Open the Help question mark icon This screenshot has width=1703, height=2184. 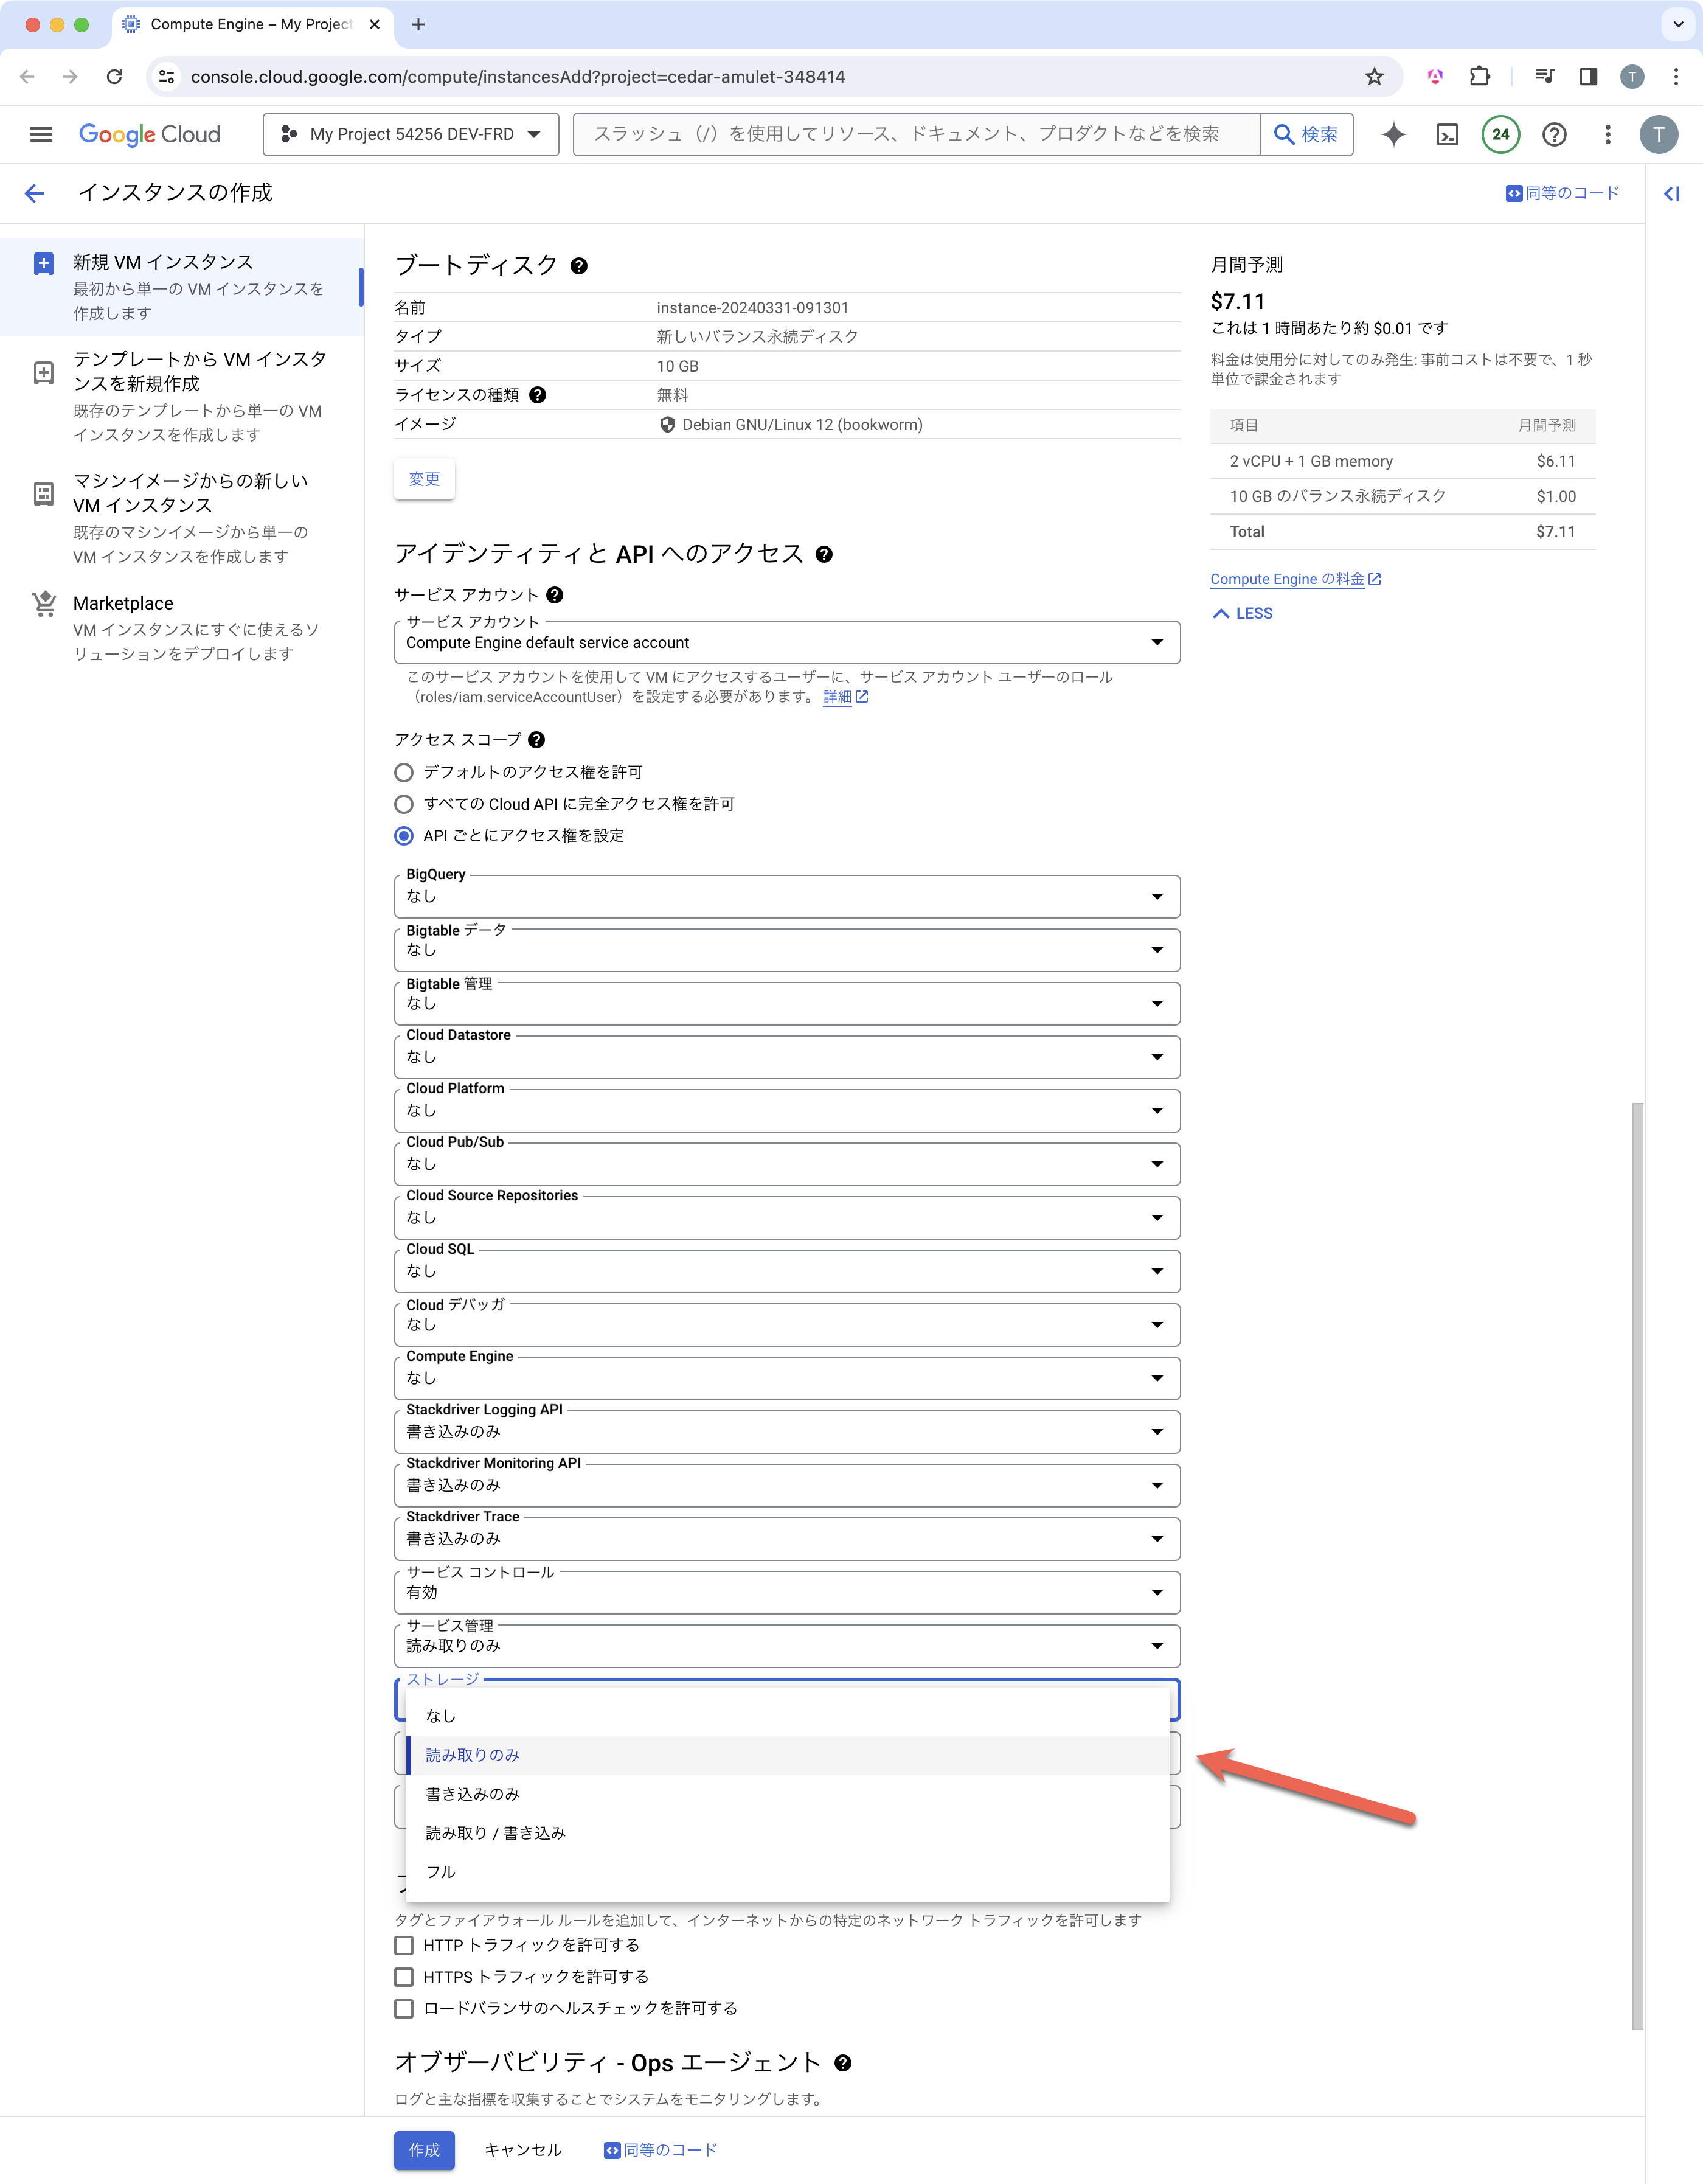coord(1554,134)
